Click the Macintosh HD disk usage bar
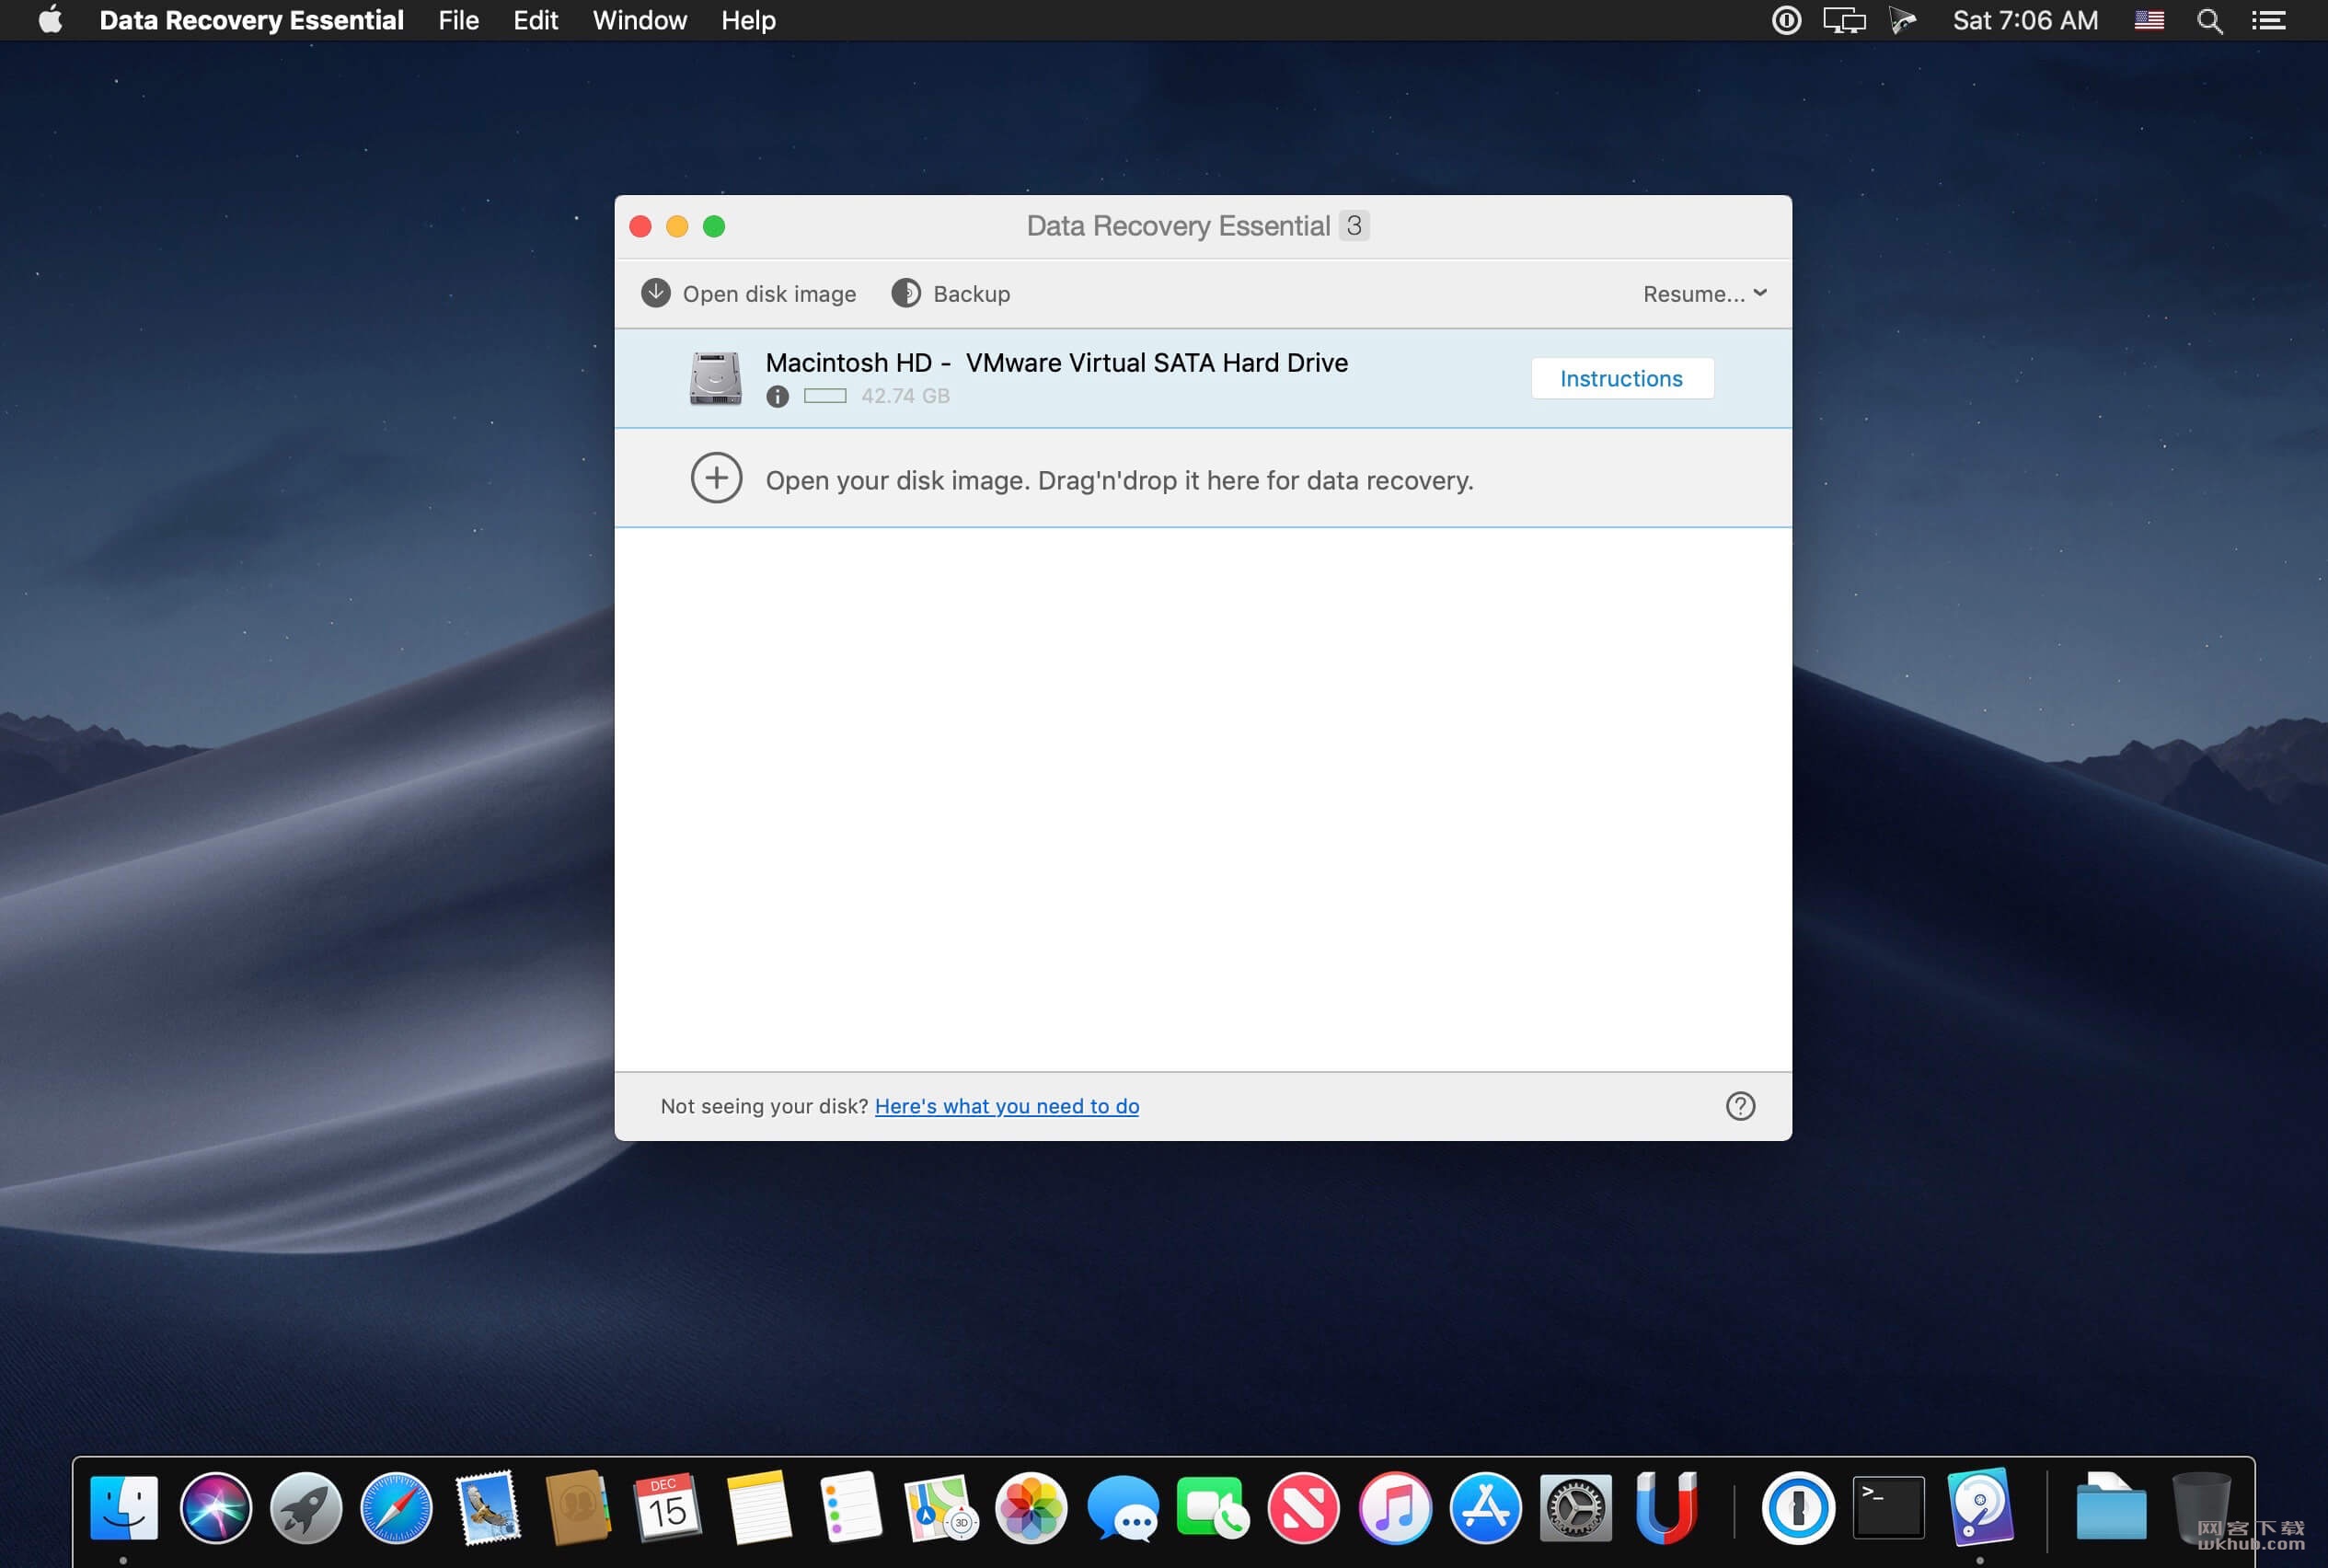Viewport: 2328px width, 1568px height. click(x=825, y=396)
